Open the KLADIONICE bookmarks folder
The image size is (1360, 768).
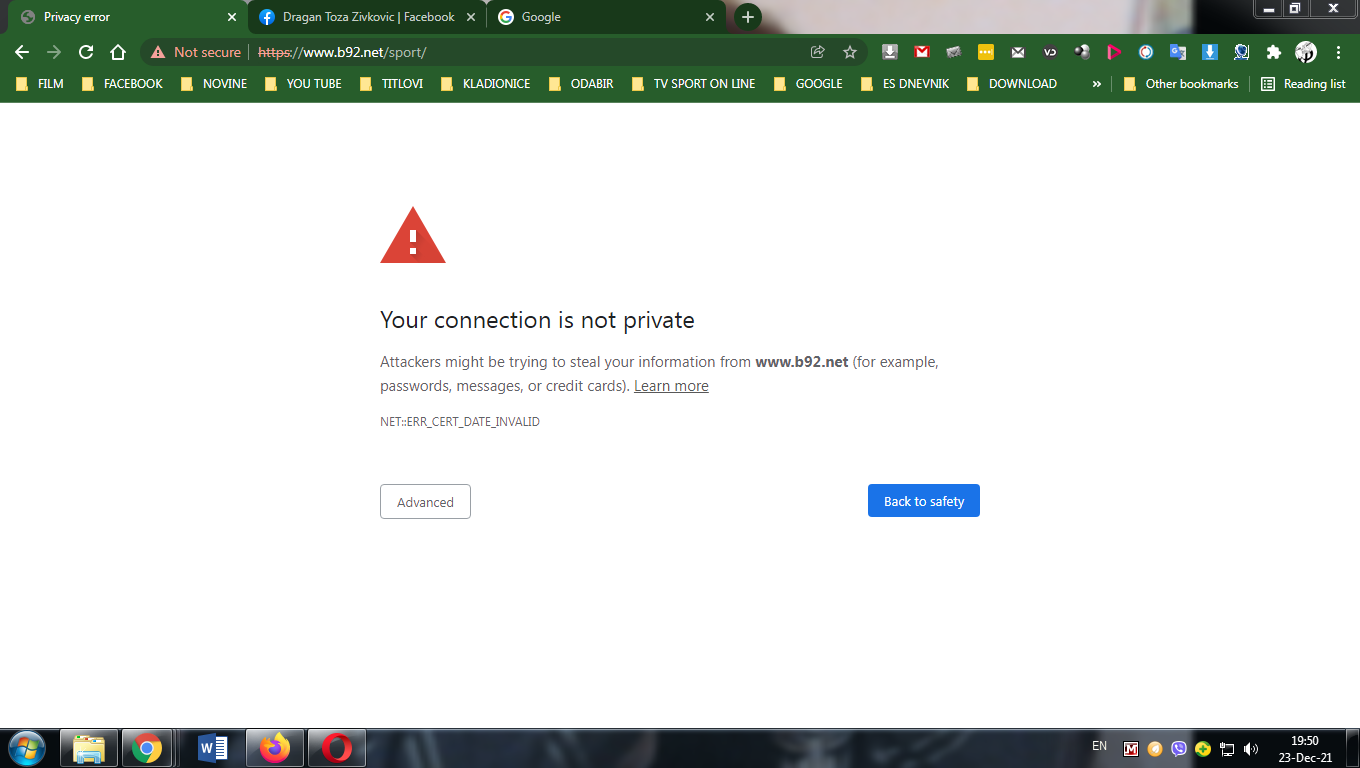coord(486,84)
